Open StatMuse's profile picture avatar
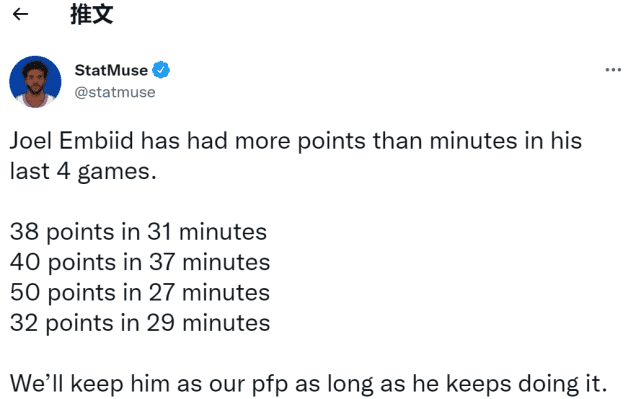The height and width of the screenshot is (399, 641). [x=35, y=82]
